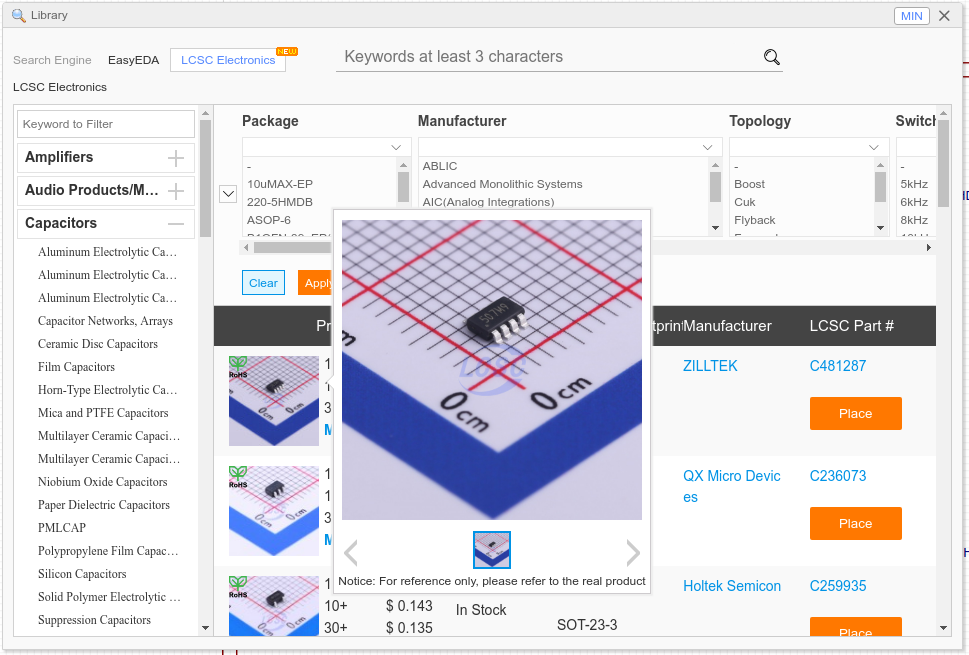Open Capacitor Networks, Arrays subcategory
The width and height of the screenshot is (969, 655).
pos(105,321)
